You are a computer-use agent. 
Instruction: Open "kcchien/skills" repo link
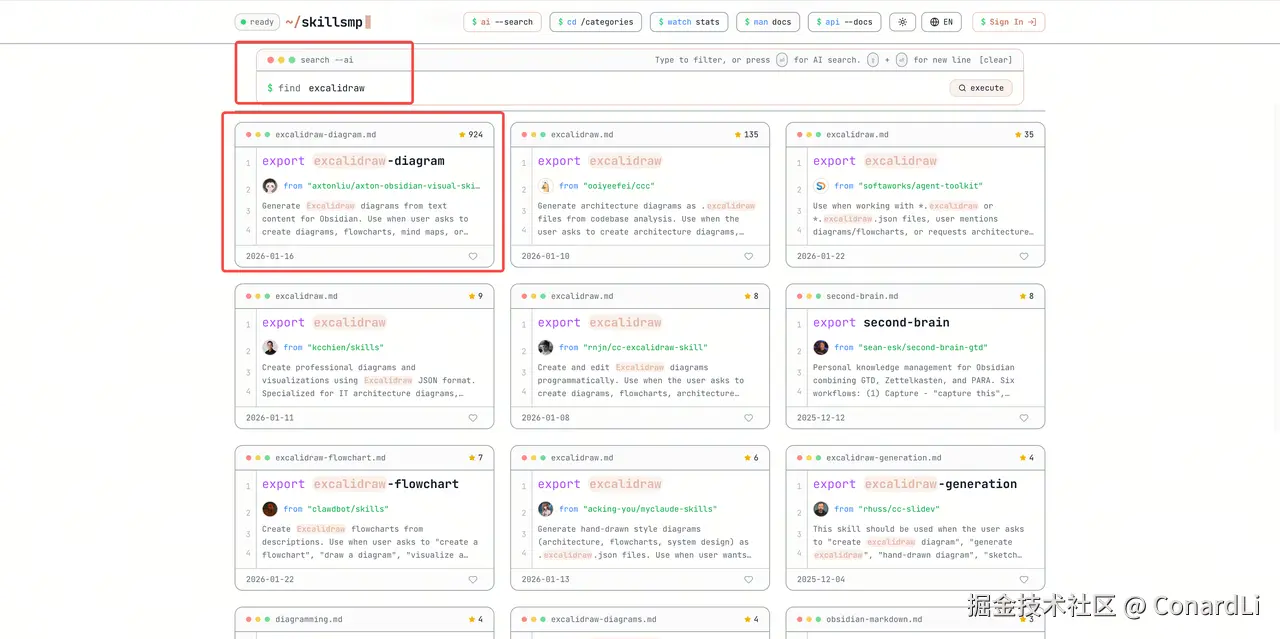pyautogui.click(x=346, y=348)
